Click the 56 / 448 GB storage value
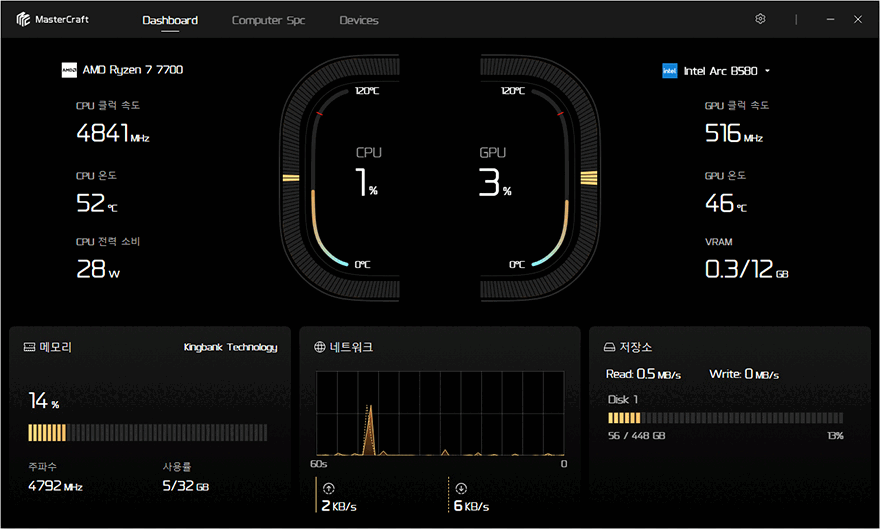Screen dimensions: 880x529 636,435
